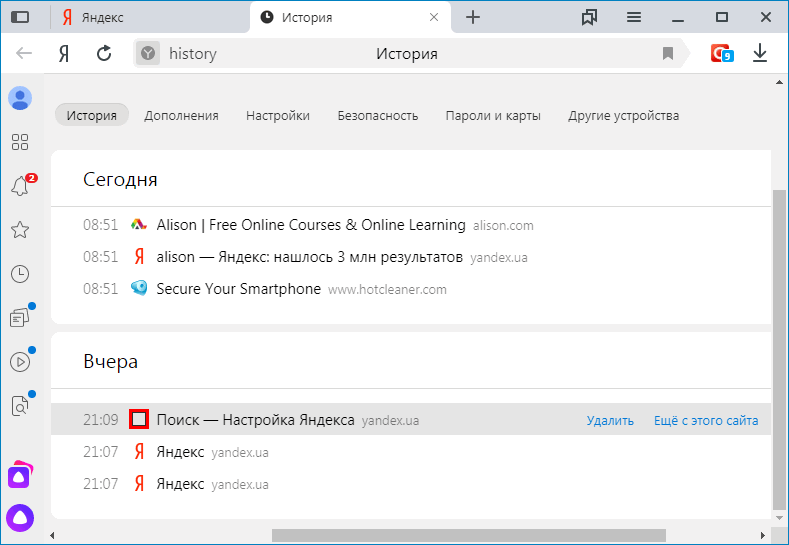The width and height of the screenshot is (789, 545).
Task: Open Alison Free Online Courses history entry
Action: [x=310, y=224]
